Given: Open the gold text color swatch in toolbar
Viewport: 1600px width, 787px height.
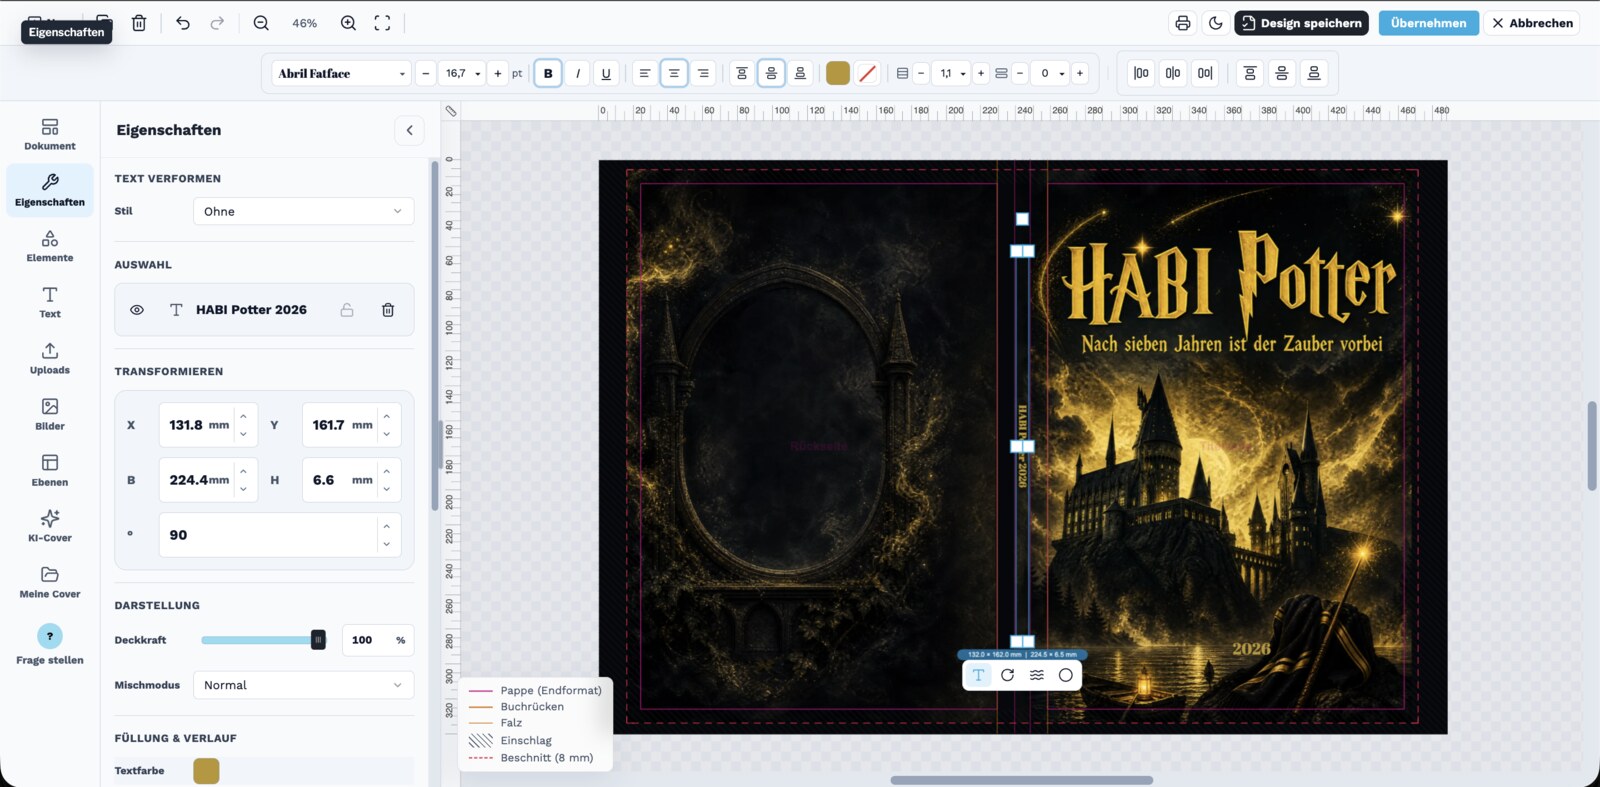Looking at the screenshot, I should pos(838,73).
